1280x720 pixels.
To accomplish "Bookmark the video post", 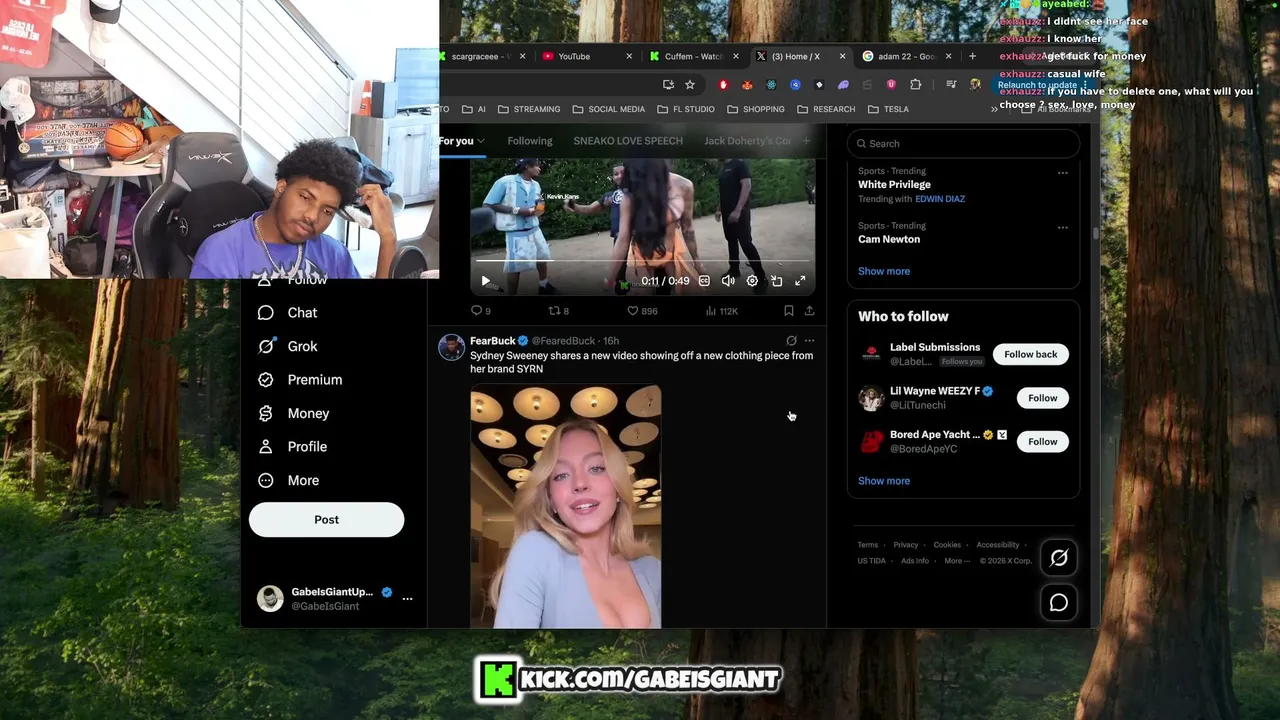I will point(789,311).
